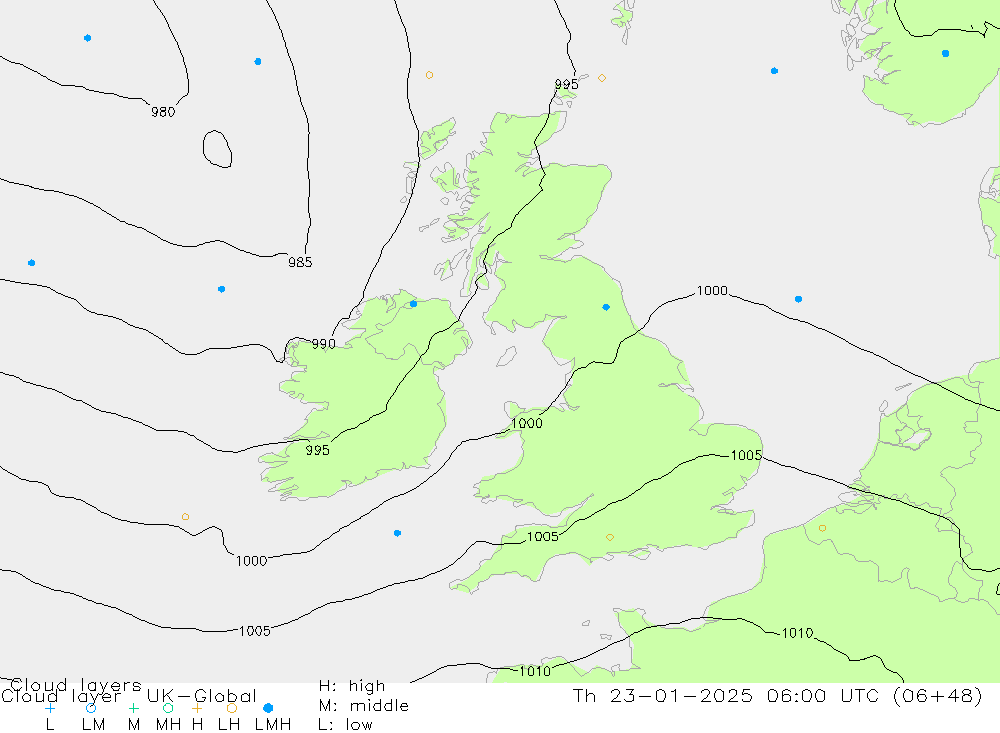Click the 1000 label over the North Sea

tap(712, 291)
